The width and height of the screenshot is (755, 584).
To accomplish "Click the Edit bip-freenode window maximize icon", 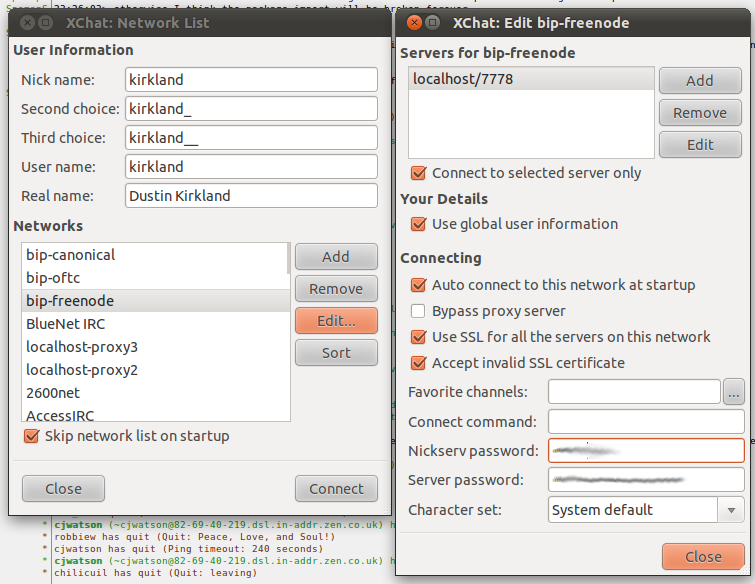I will click(433, 22).
